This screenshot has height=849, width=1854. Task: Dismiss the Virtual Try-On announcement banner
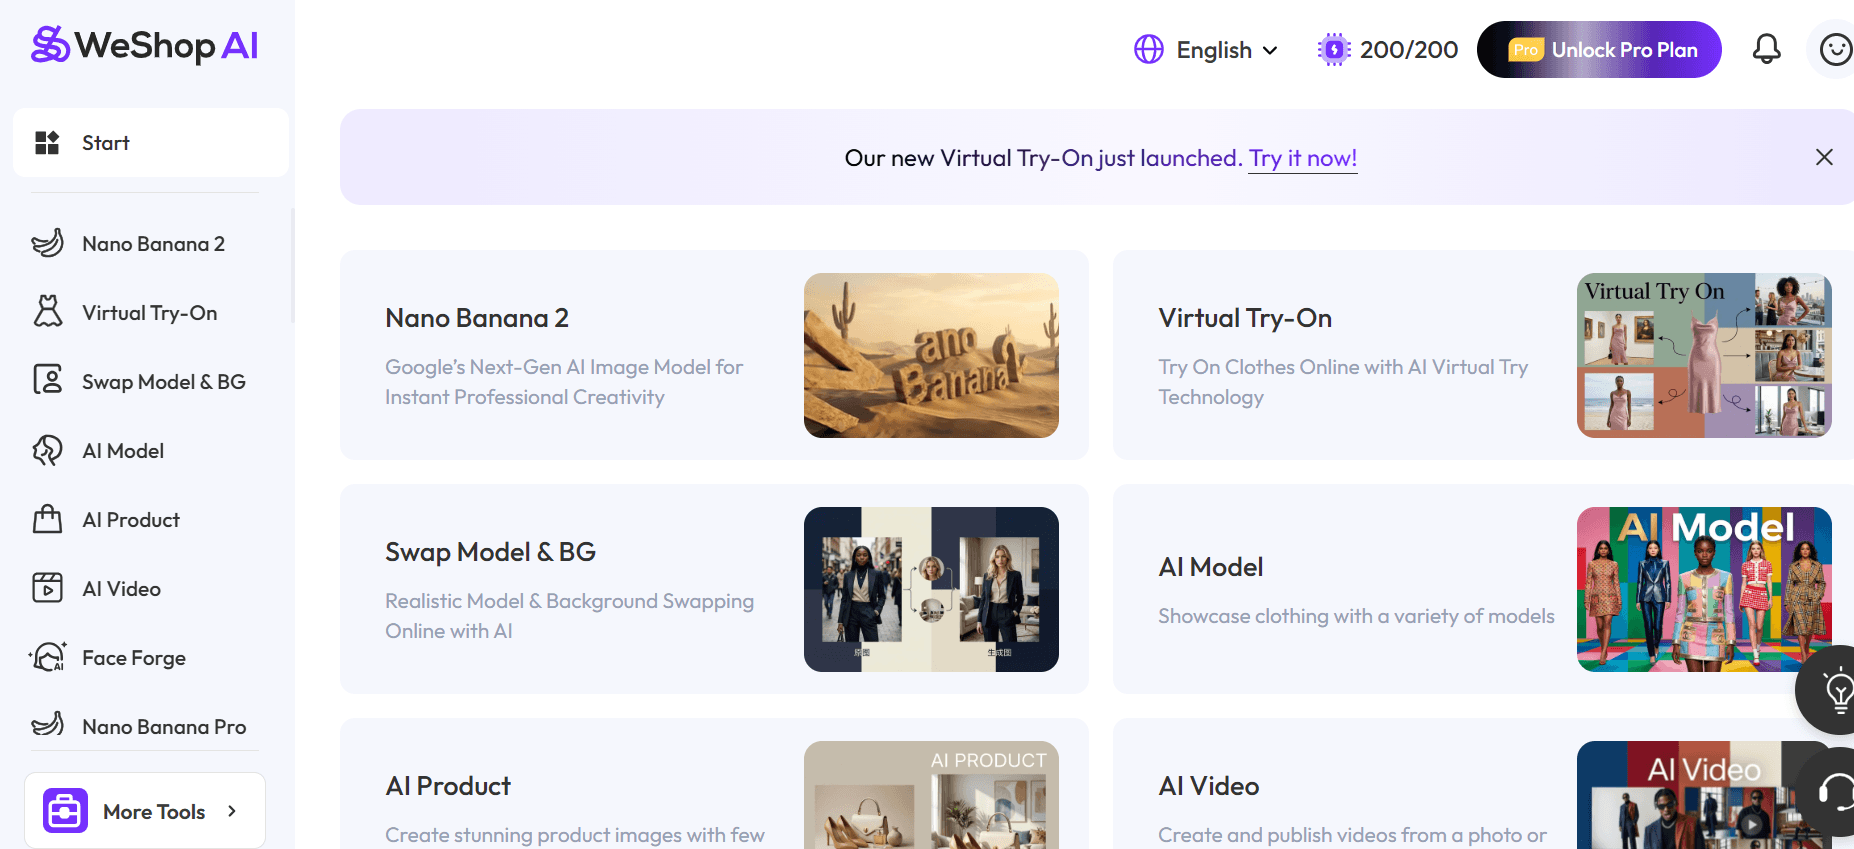1823,157
